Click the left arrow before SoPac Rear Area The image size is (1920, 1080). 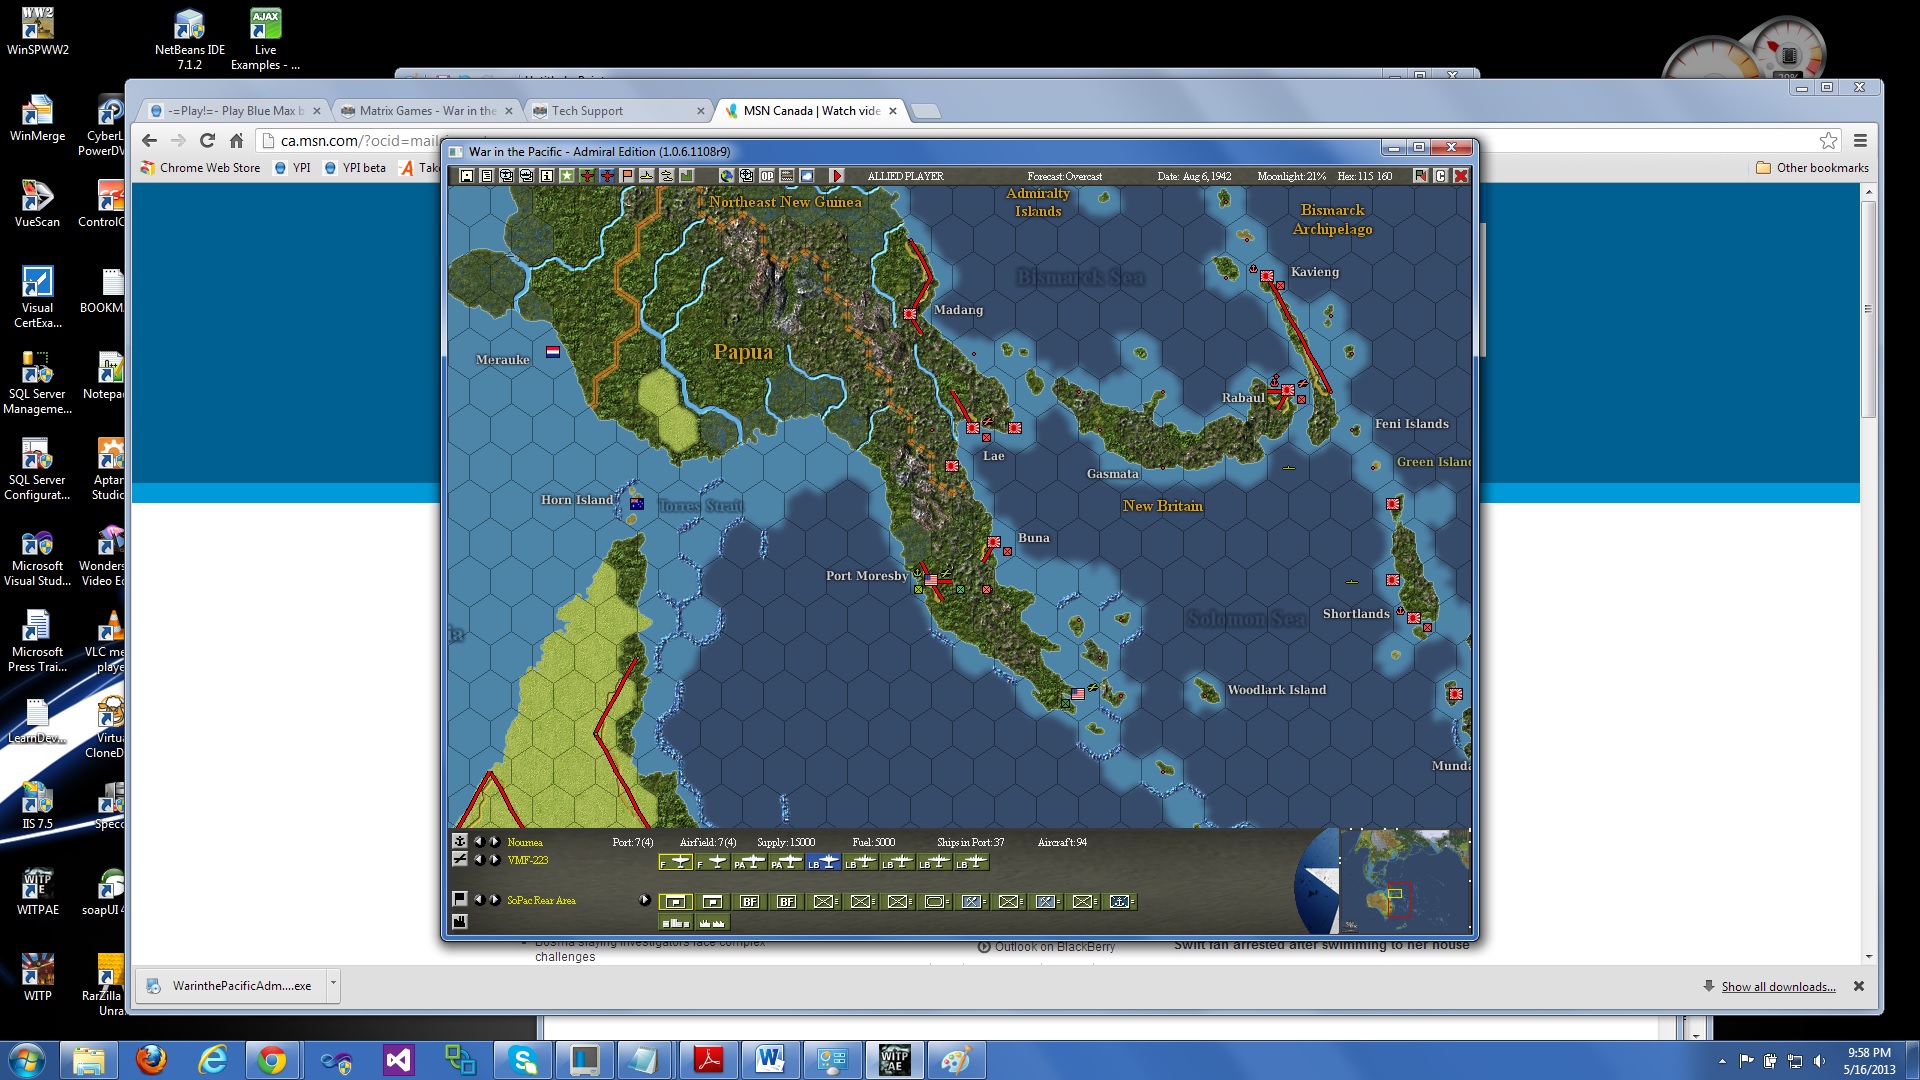click(479, 900)
